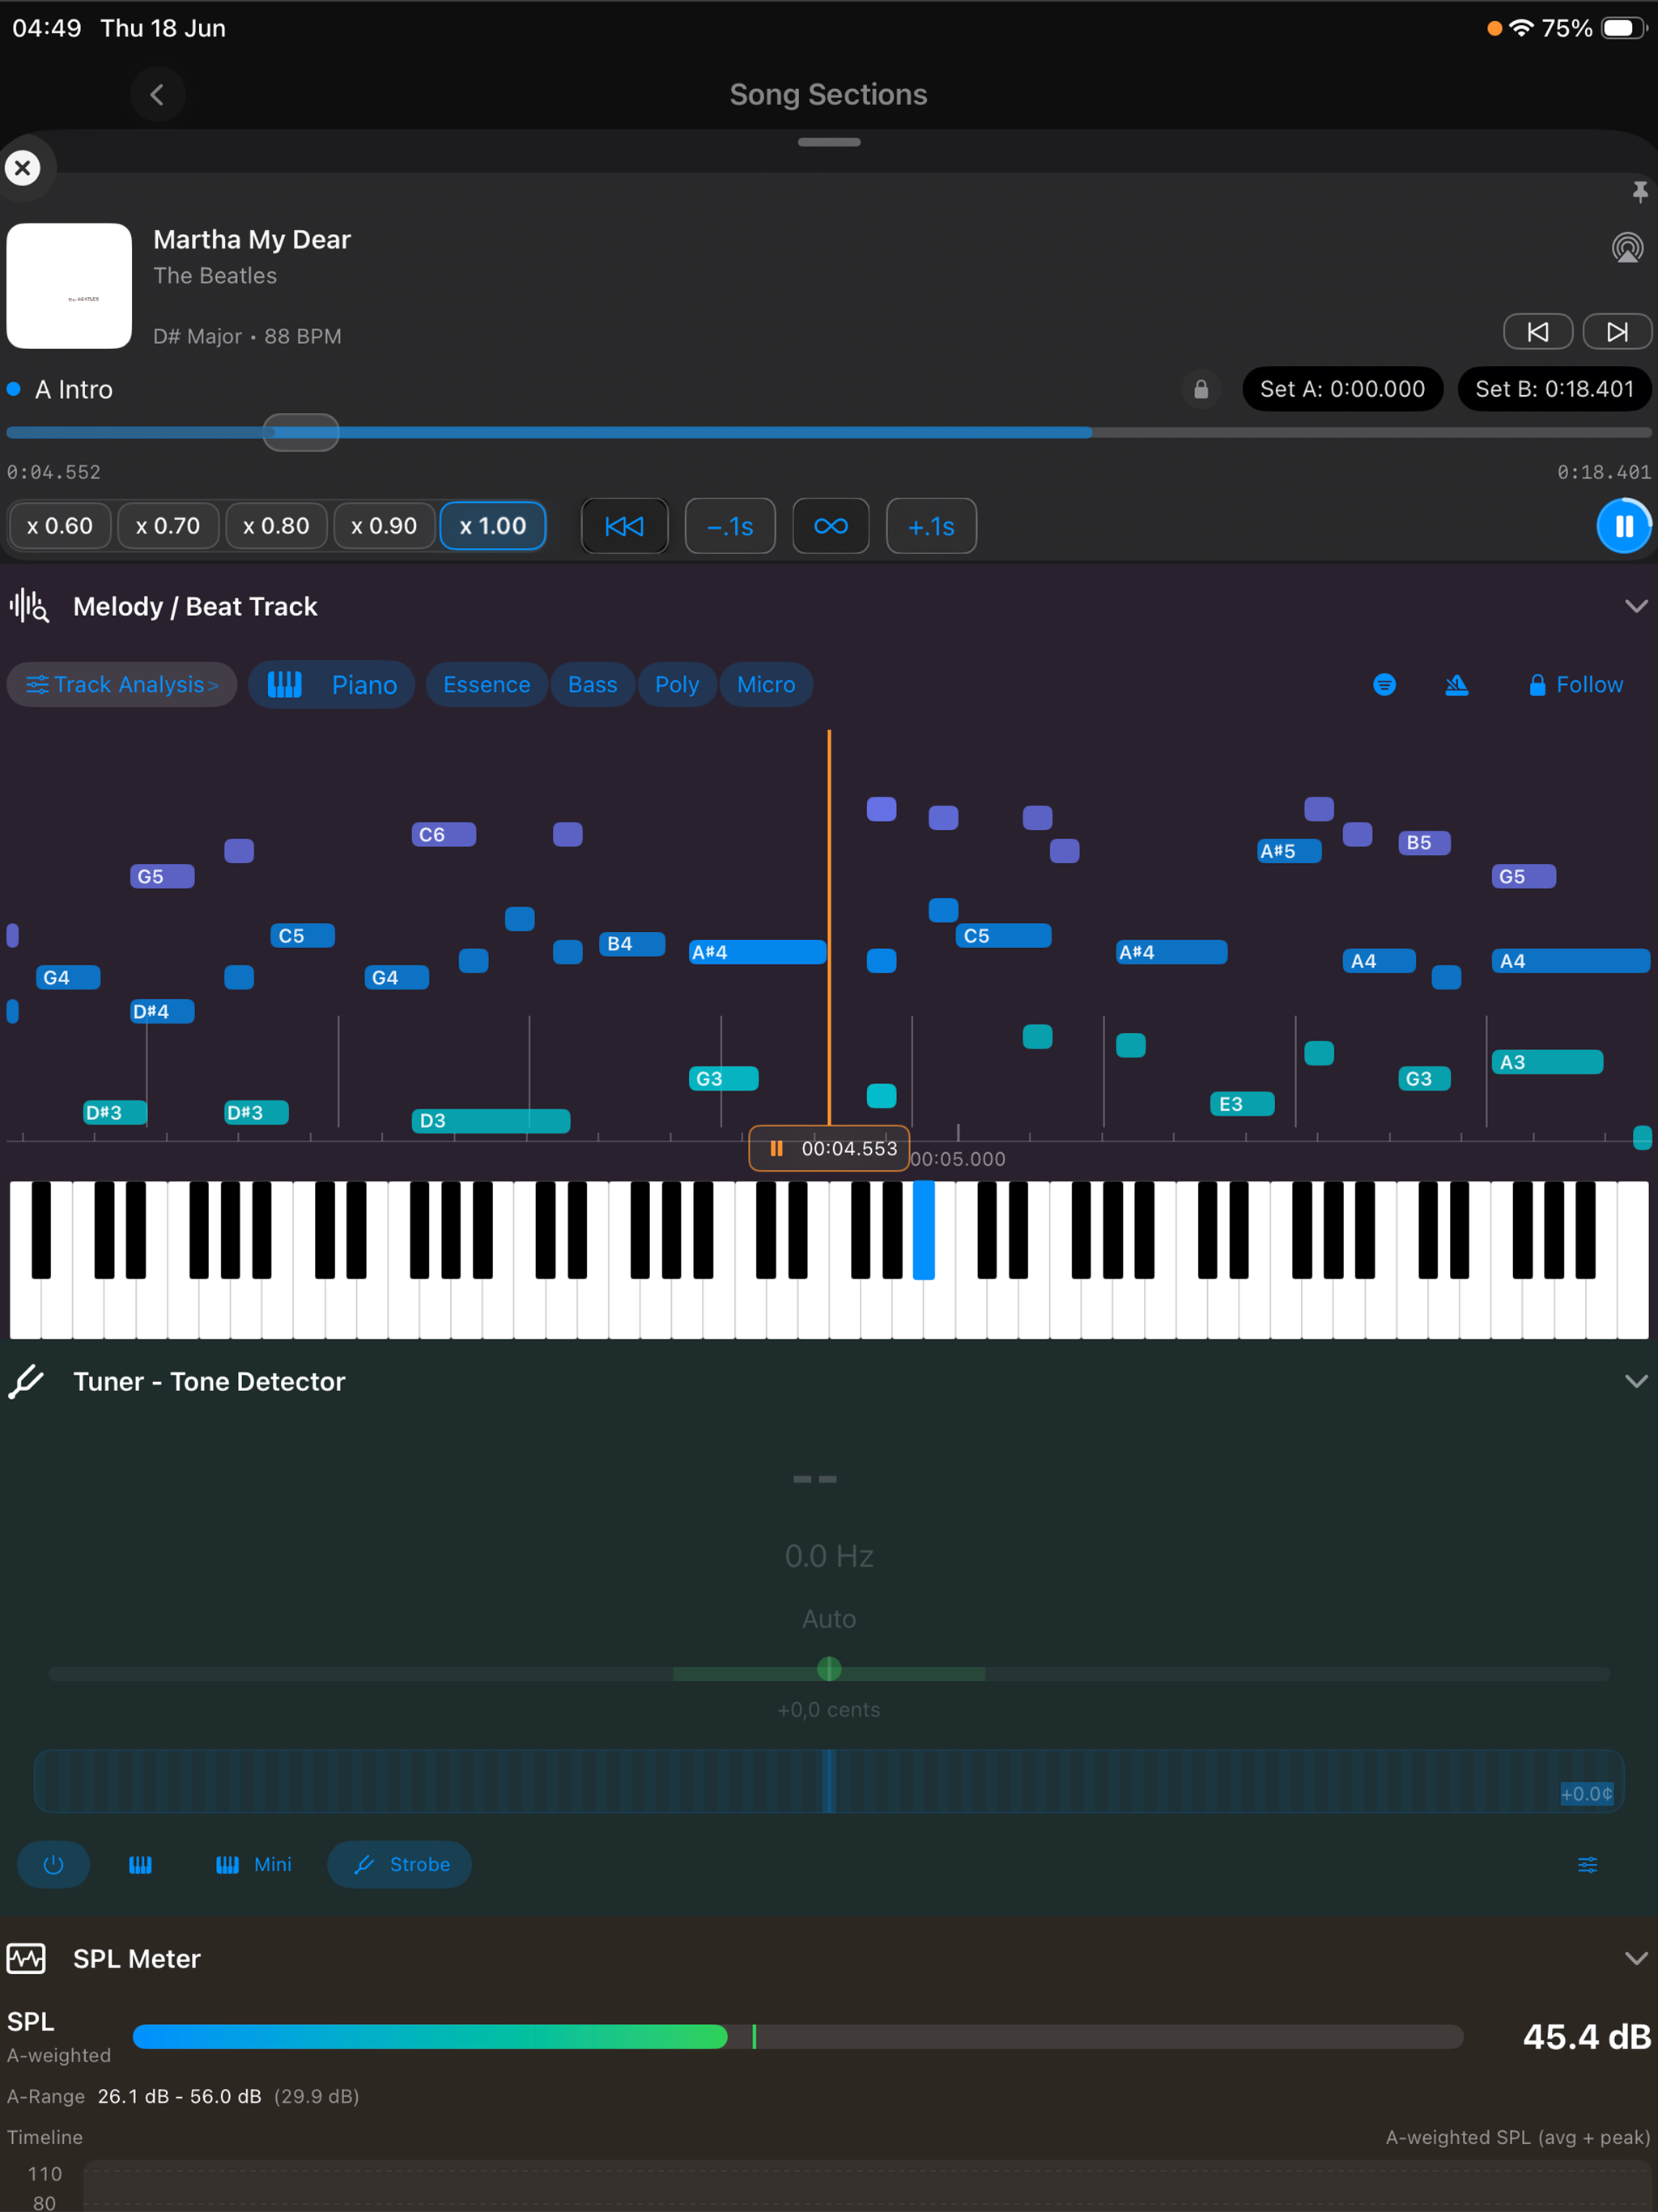
Task: Show the tuner piano keyboard icon
Action: [141, 1865]
